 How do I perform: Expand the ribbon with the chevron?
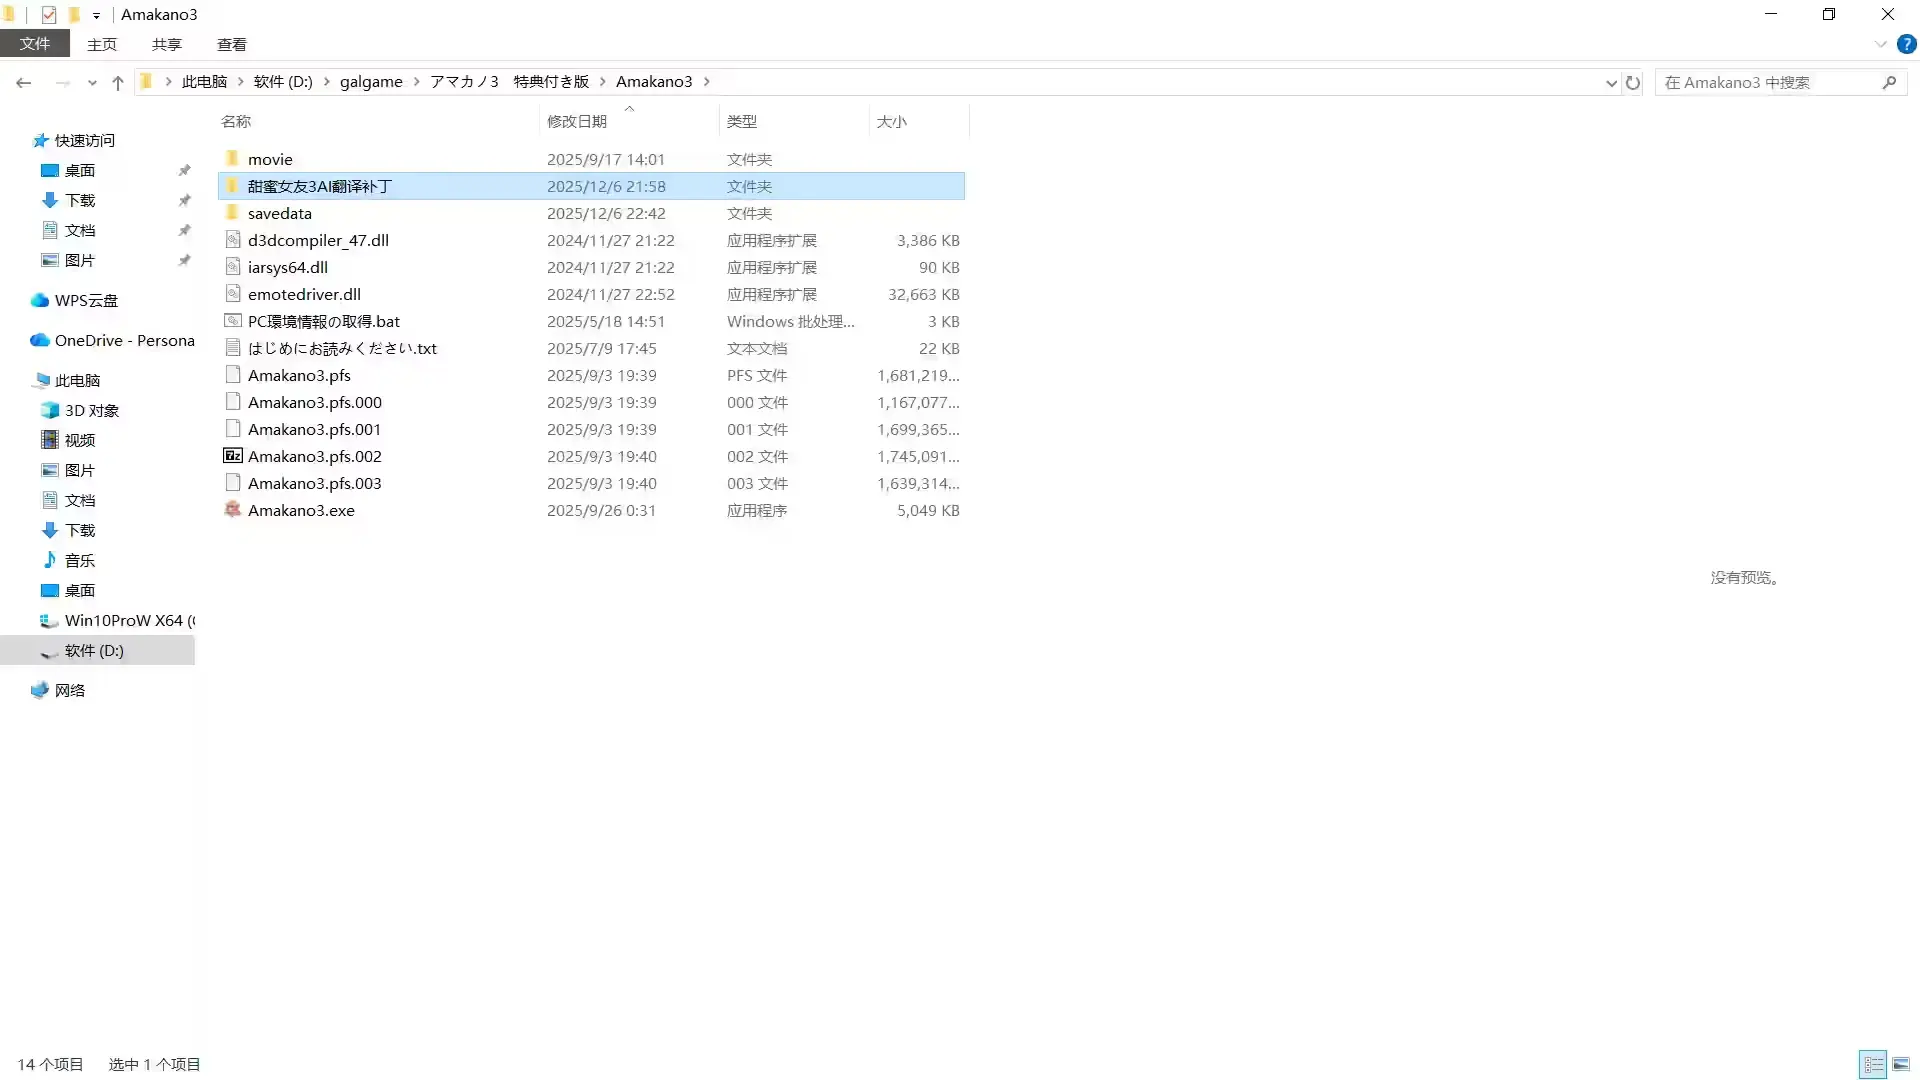[1880, 44]
